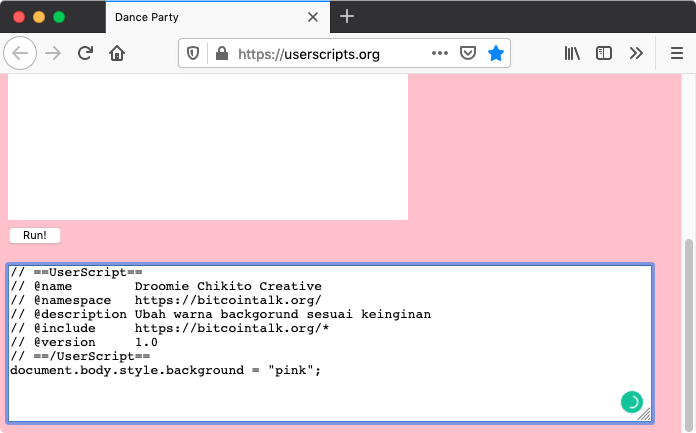Viewport: 696px width, 433px height.
Task: Click the vertical page scrollbar
Action: (688, 333)
